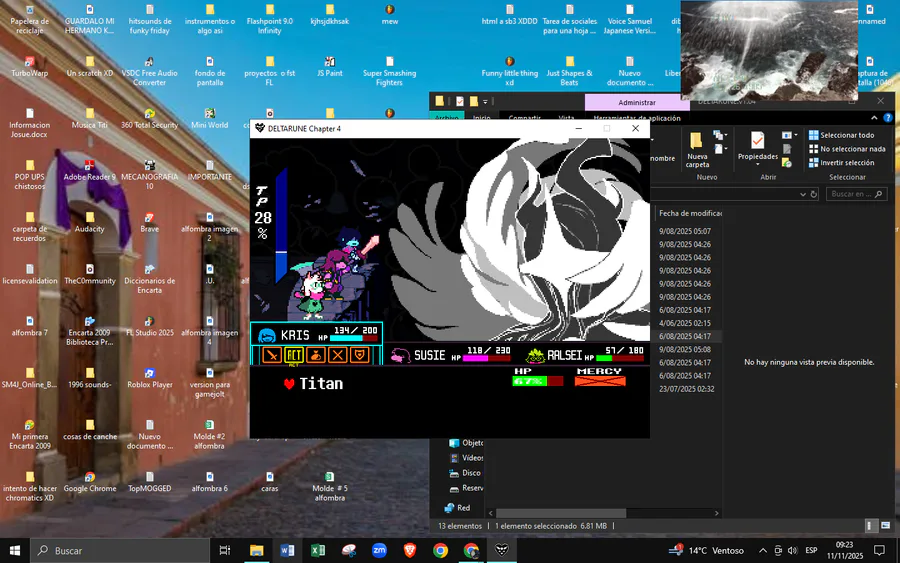Open the Audacity desktop shortcut
The image size is (900, 563).
click(90, 221)
